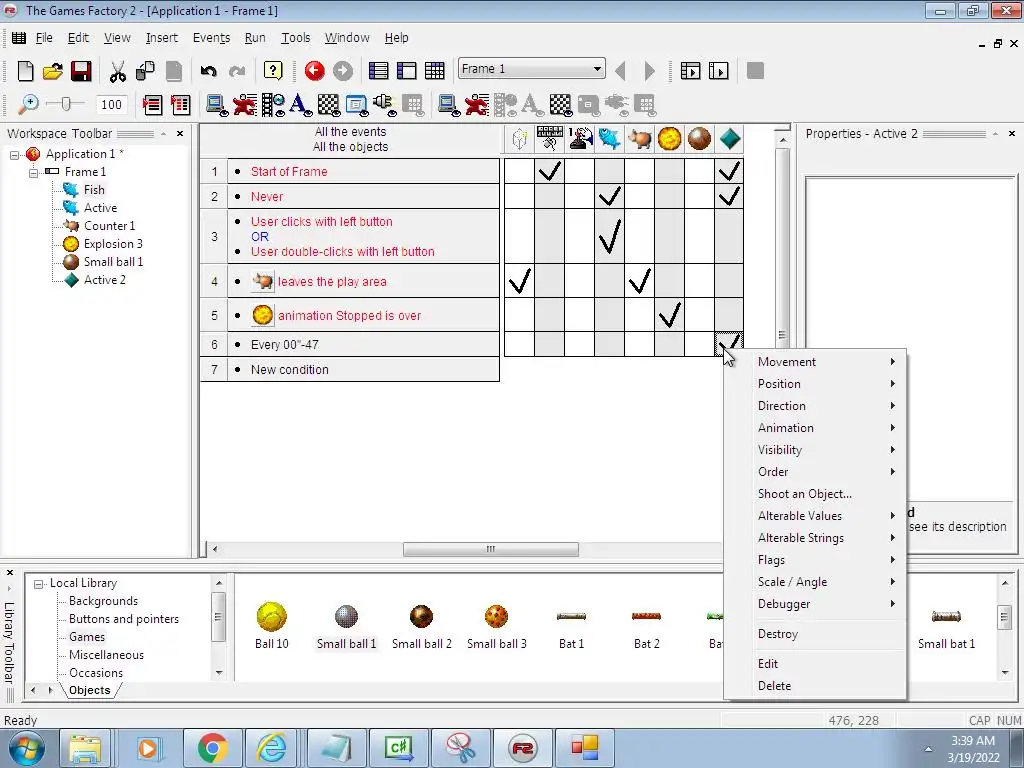
Task: Run the current frame icon
Action: pos(718,71)
